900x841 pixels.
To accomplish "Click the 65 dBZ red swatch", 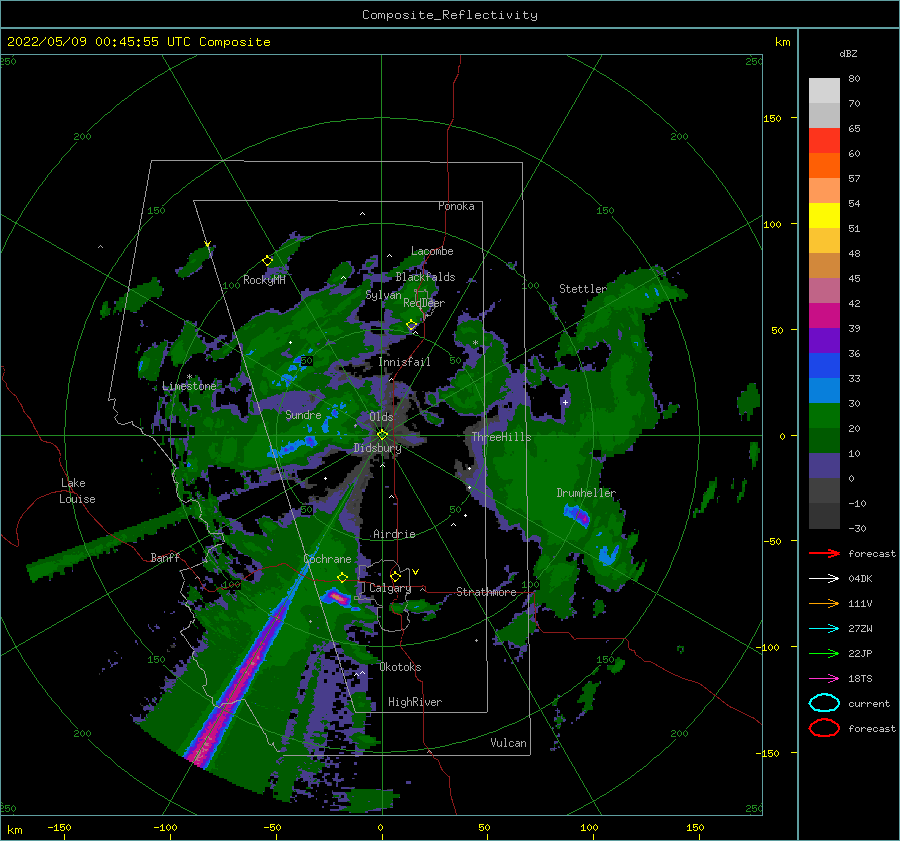I will [x=824, y=140].
